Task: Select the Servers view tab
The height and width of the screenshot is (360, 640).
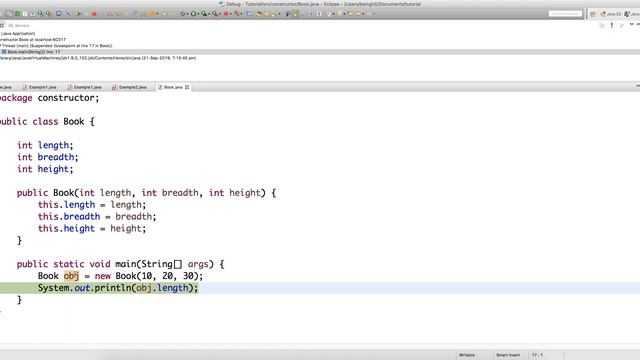Action: (x=19, y=26)
